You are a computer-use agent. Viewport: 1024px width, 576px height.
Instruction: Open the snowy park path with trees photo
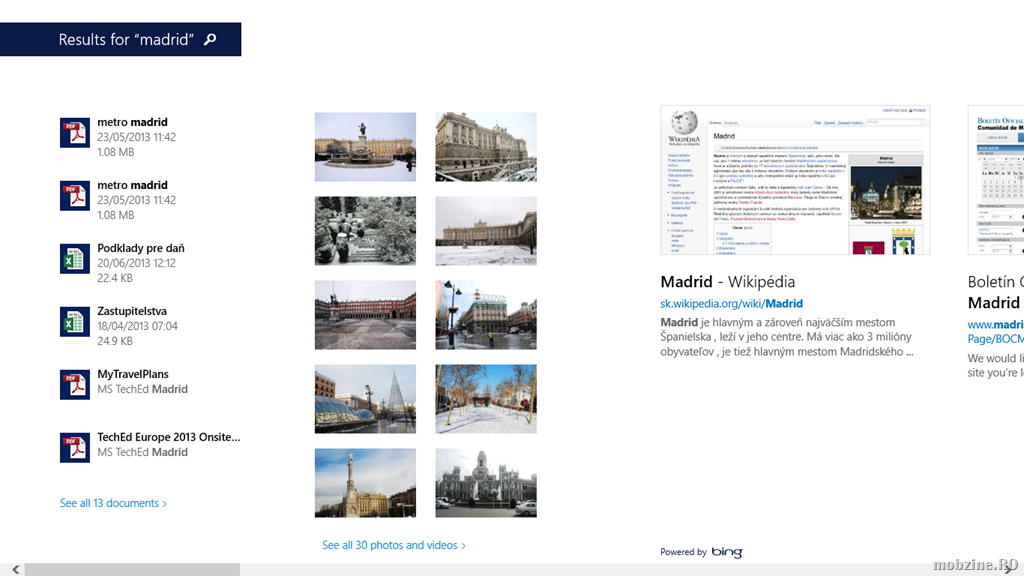click(x=486, y=399)
